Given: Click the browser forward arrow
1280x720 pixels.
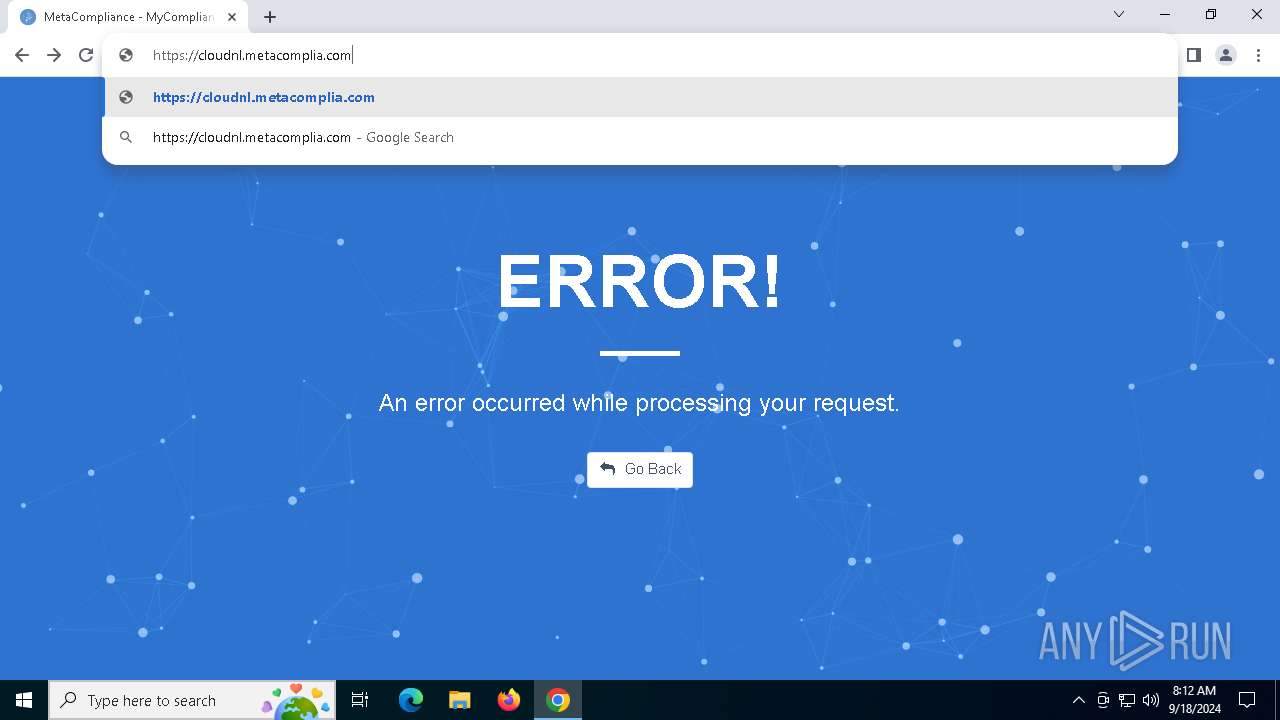Looking at the screenshot, I should coord(54,55).
